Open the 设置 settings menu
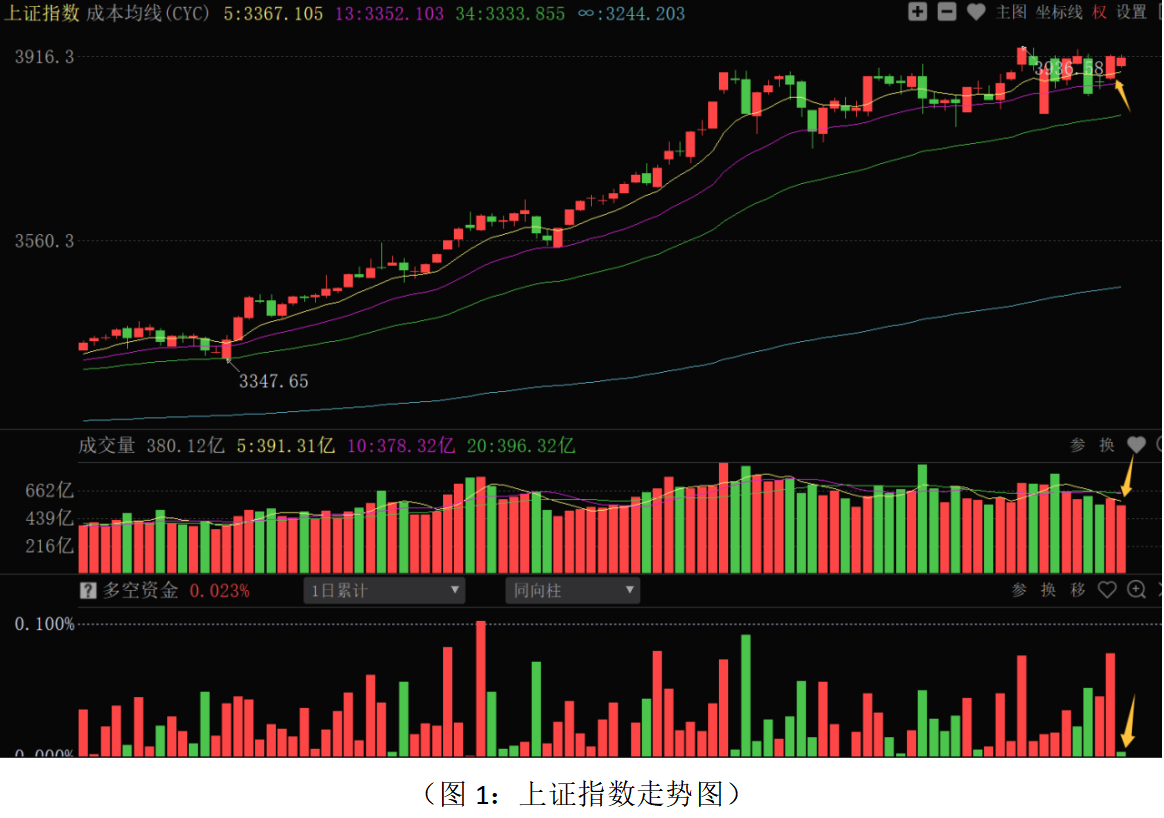Viewport: 1164px width, 818px height. click(x=1132, y=12)
